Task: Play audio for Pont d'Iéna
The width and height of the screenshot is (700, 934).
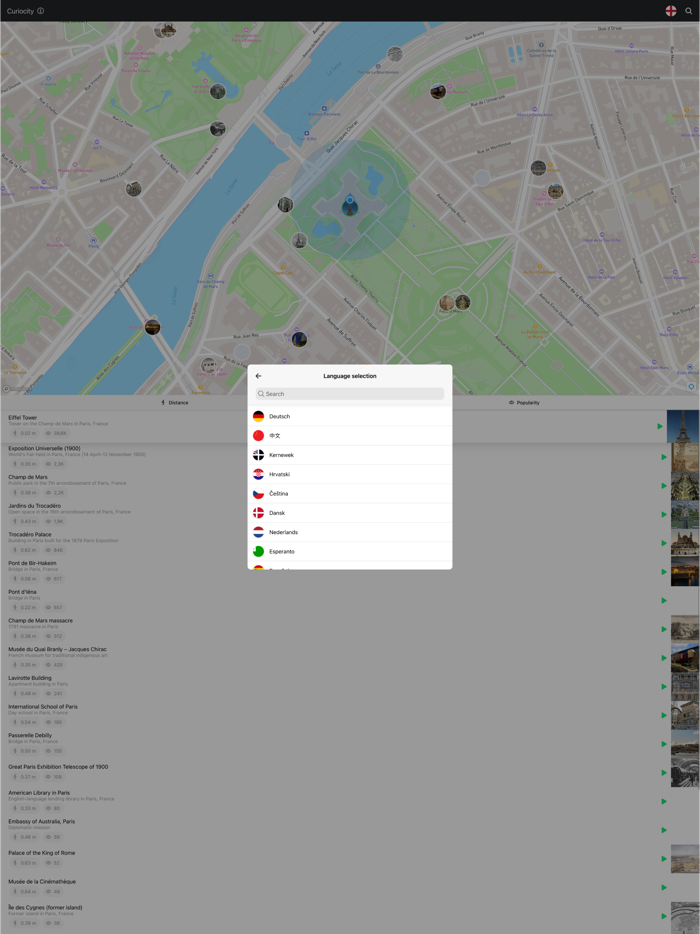Action: pos(664,600)
